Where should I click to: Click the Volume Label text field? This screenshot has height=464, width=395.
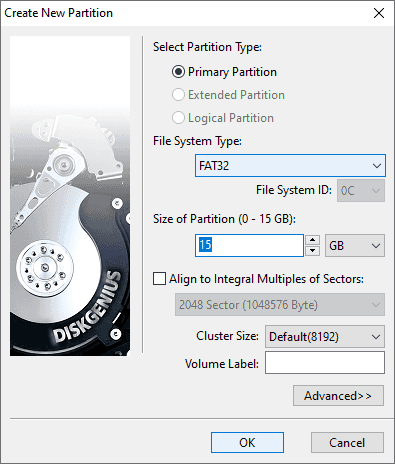coord(325,362)
